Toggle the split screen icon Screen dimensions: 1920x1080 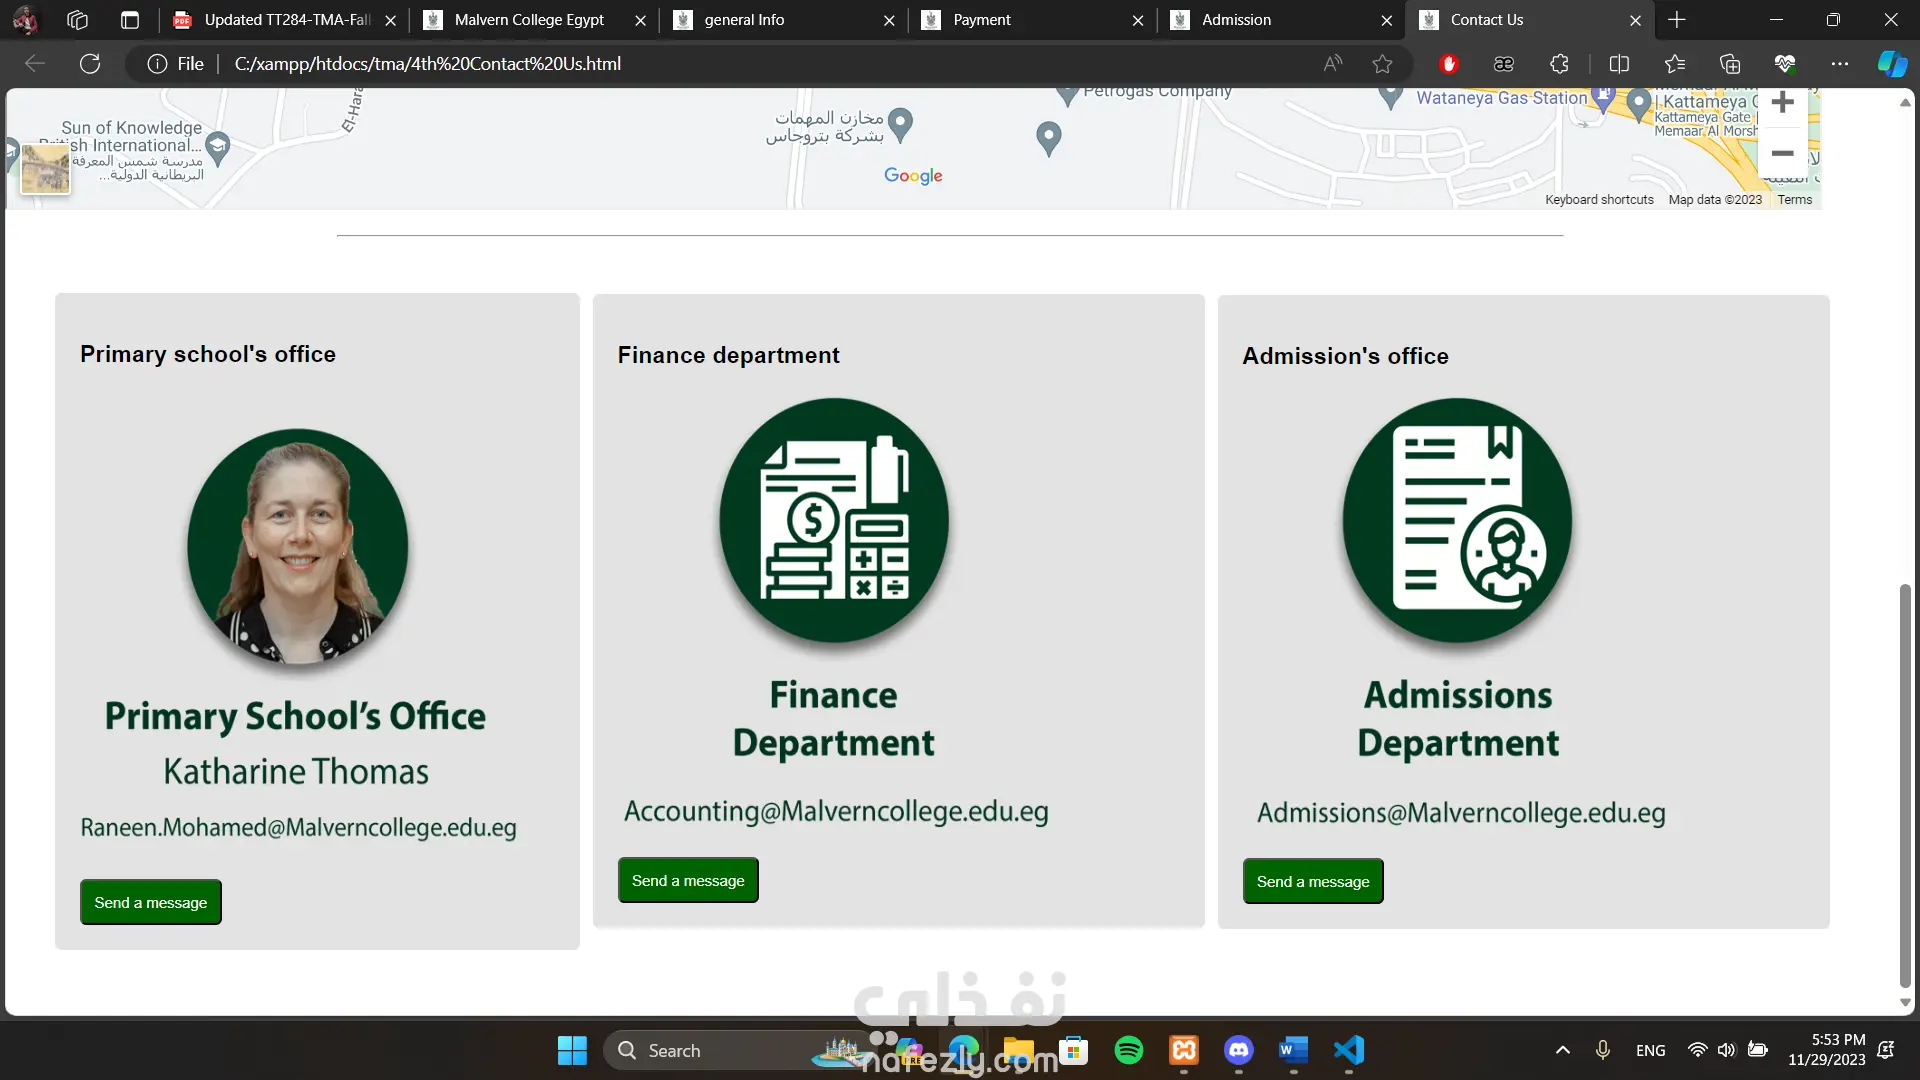click(1619, 64)
